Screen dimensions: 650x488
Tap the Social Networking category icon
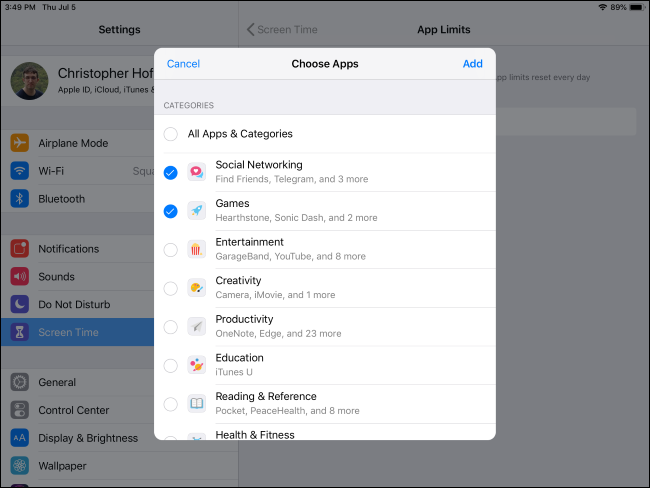[x=197, y=172]
